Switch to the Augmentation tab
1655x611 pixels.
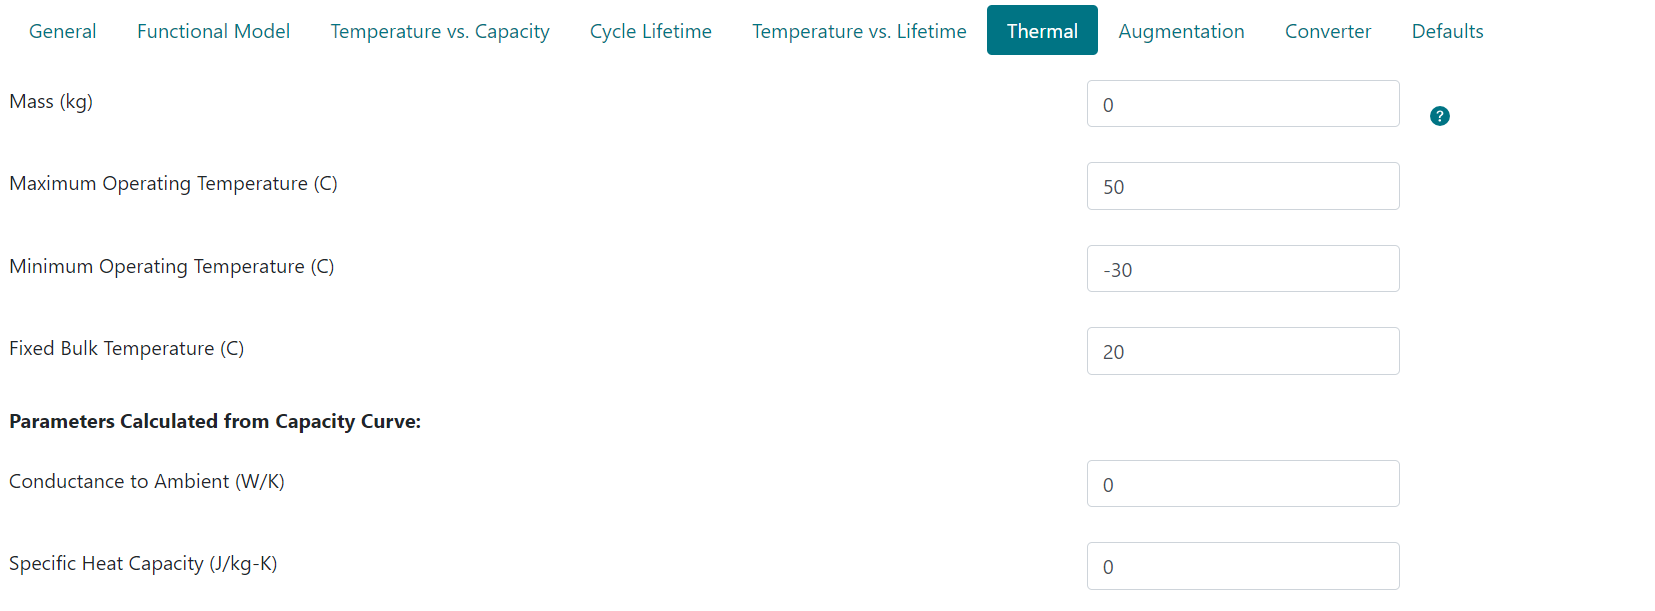[x=1181, y=31]
